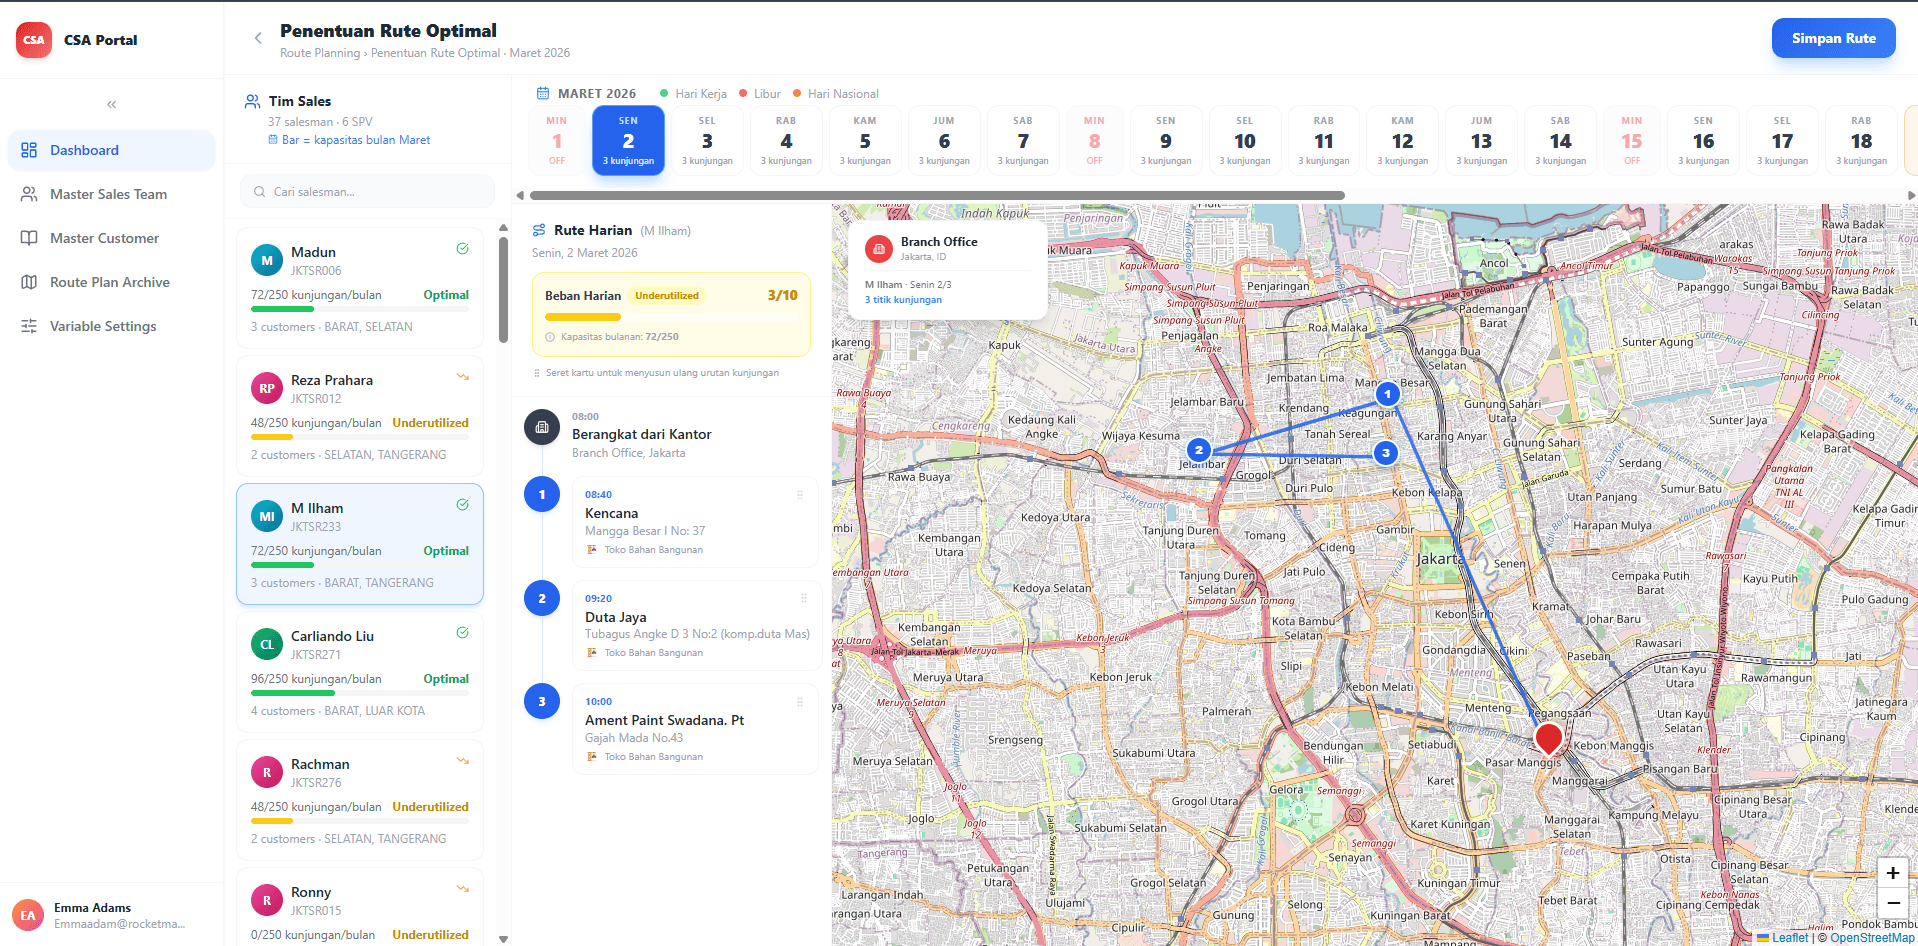Screen dimensions: 1918x946
Task: Collapse the sidebar with double chevron
Action: pyautogui.click(x=112, y=104)
